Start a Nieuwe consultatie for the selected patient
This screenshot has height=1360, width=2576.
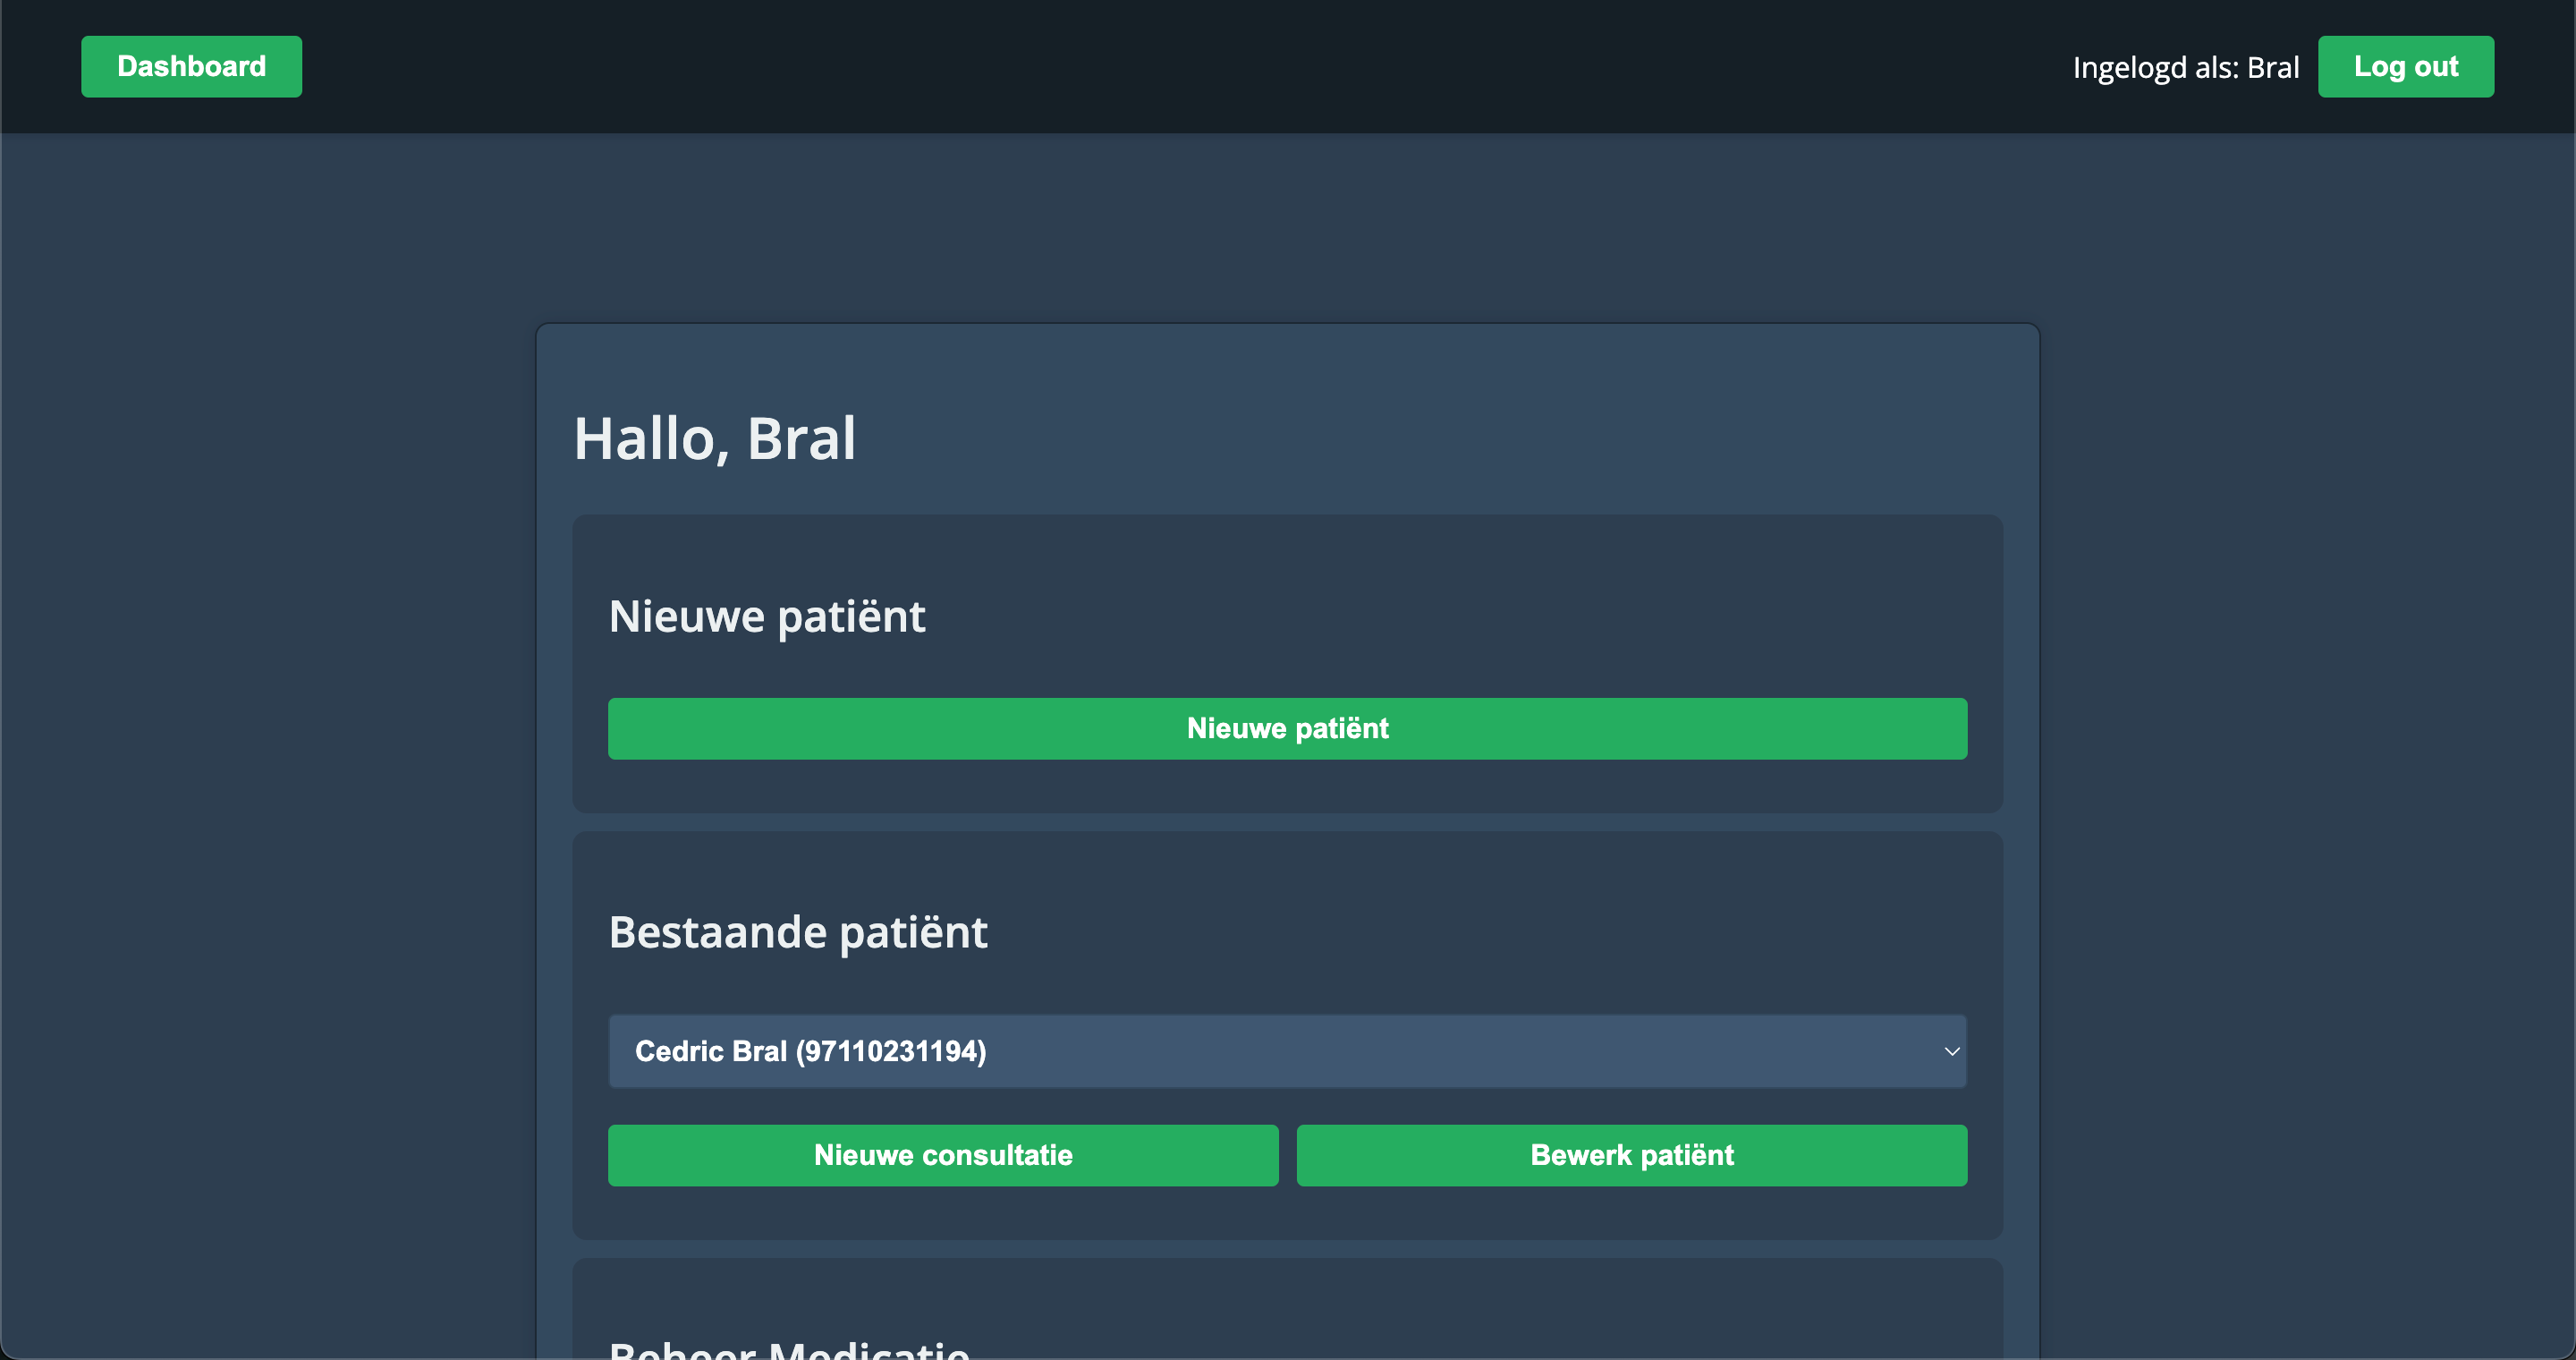tap(942, 1155)
